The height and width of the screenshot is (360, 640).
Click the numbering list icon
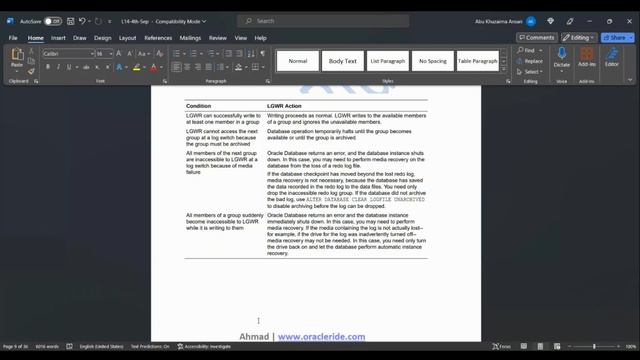(x=193, y=53)
